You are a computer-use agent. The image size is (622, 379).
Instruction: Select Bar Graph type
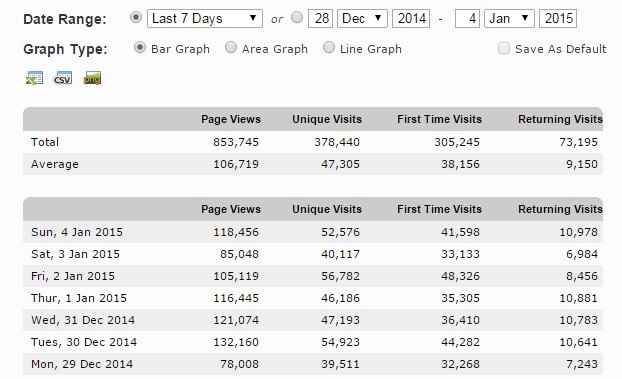140,48
